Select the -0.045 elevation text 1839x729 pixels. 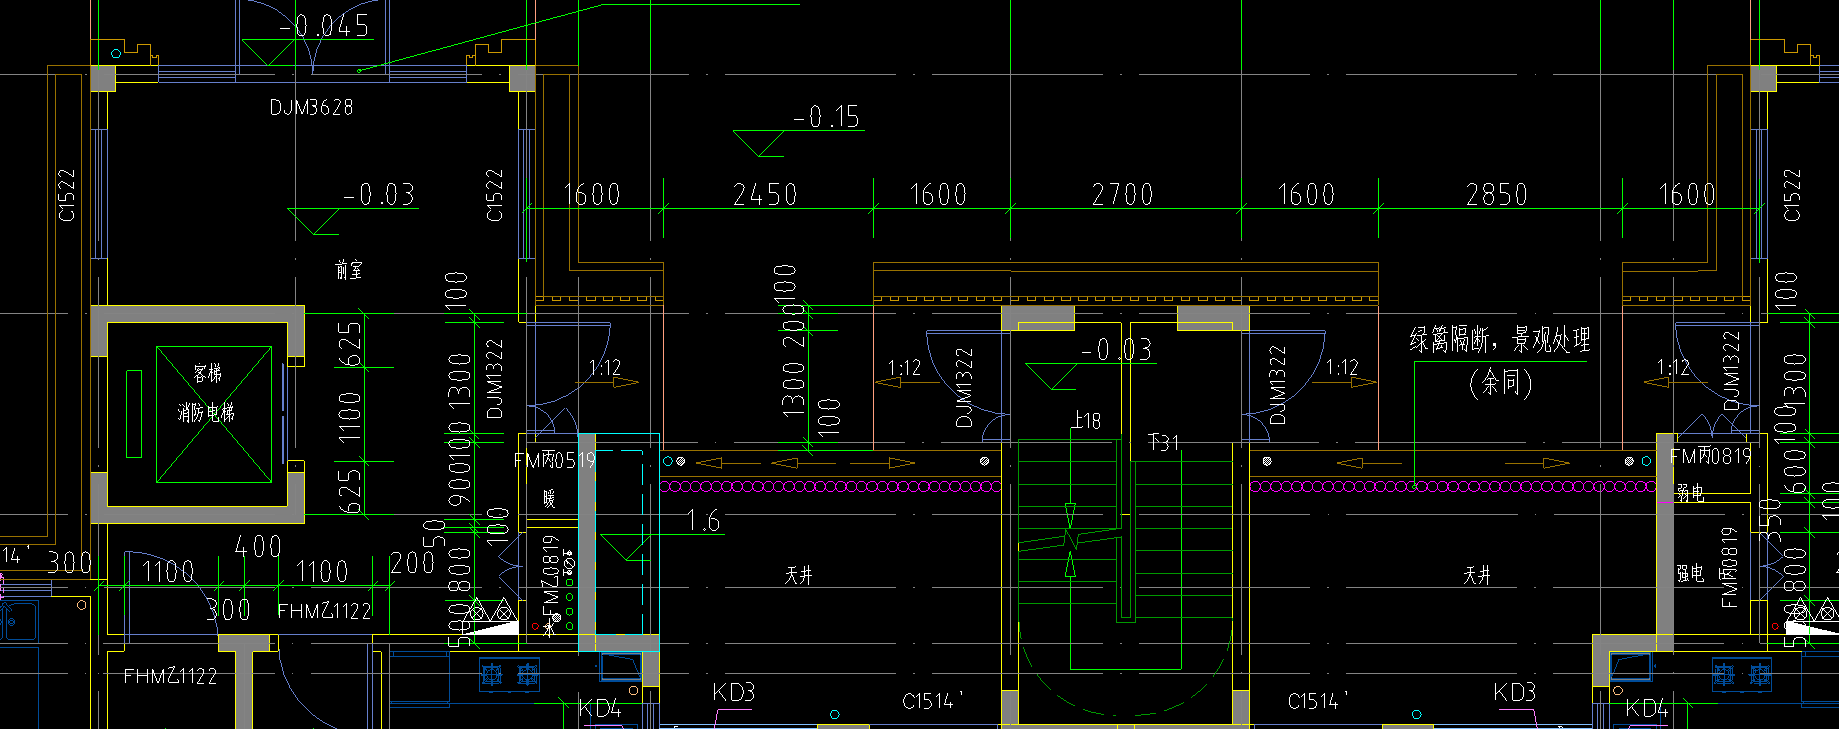326,26
